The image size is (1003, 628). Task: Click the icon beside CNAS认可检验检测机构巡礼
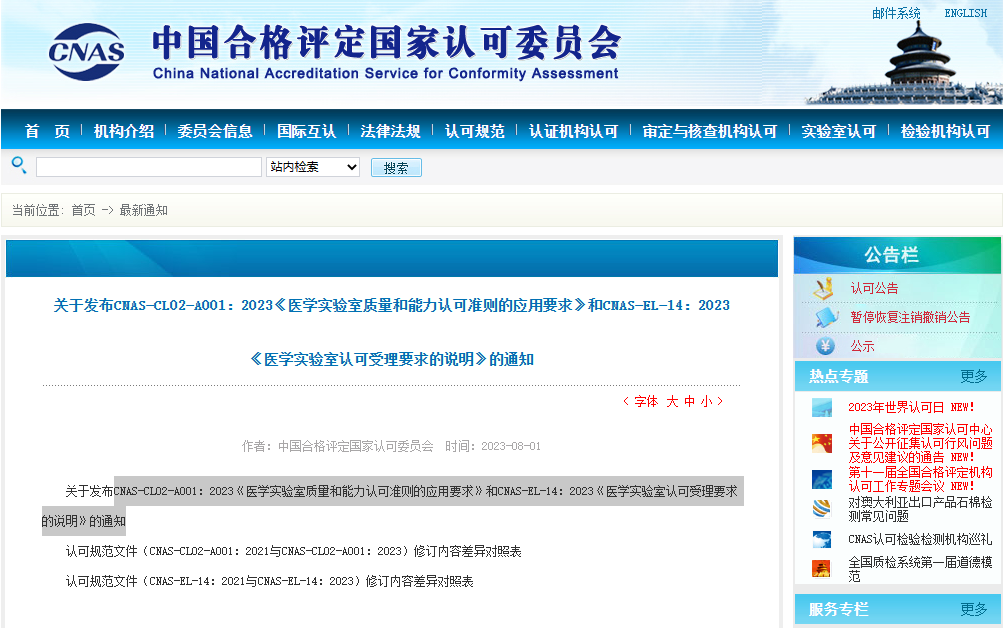[822, 539]
